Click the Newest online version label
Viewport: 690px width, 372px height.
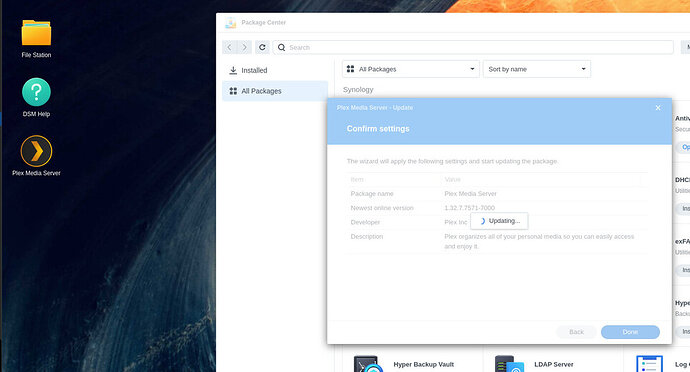coord(382,208)
